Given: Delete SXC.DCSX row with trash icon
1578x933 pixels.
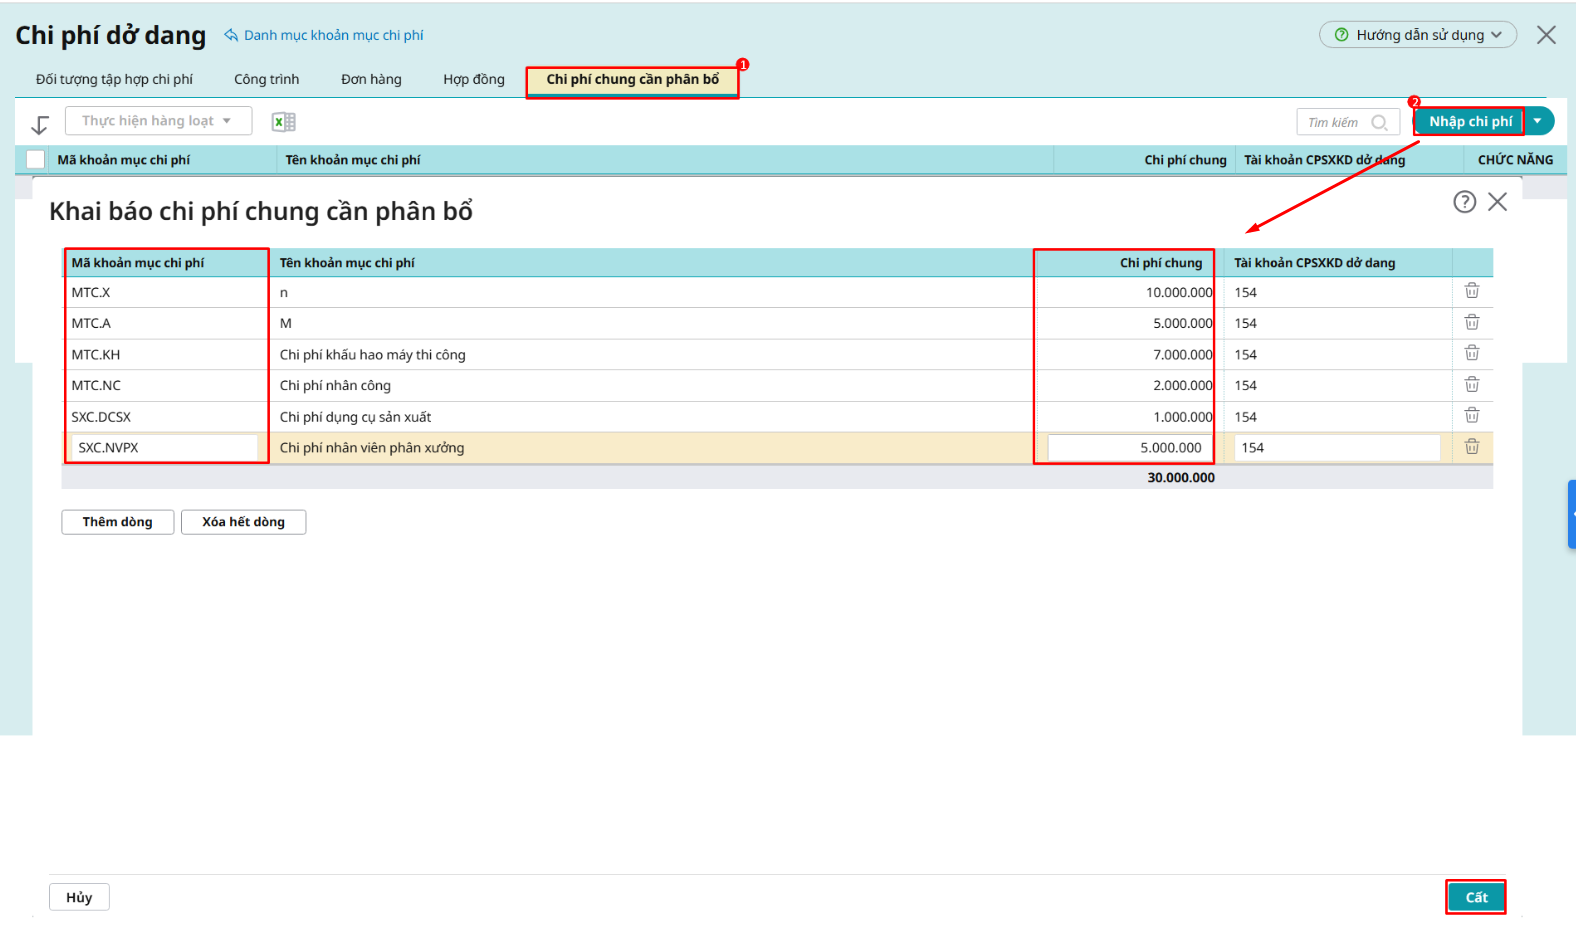Looking at the screenshot, I should click(x=1471, y=416).
